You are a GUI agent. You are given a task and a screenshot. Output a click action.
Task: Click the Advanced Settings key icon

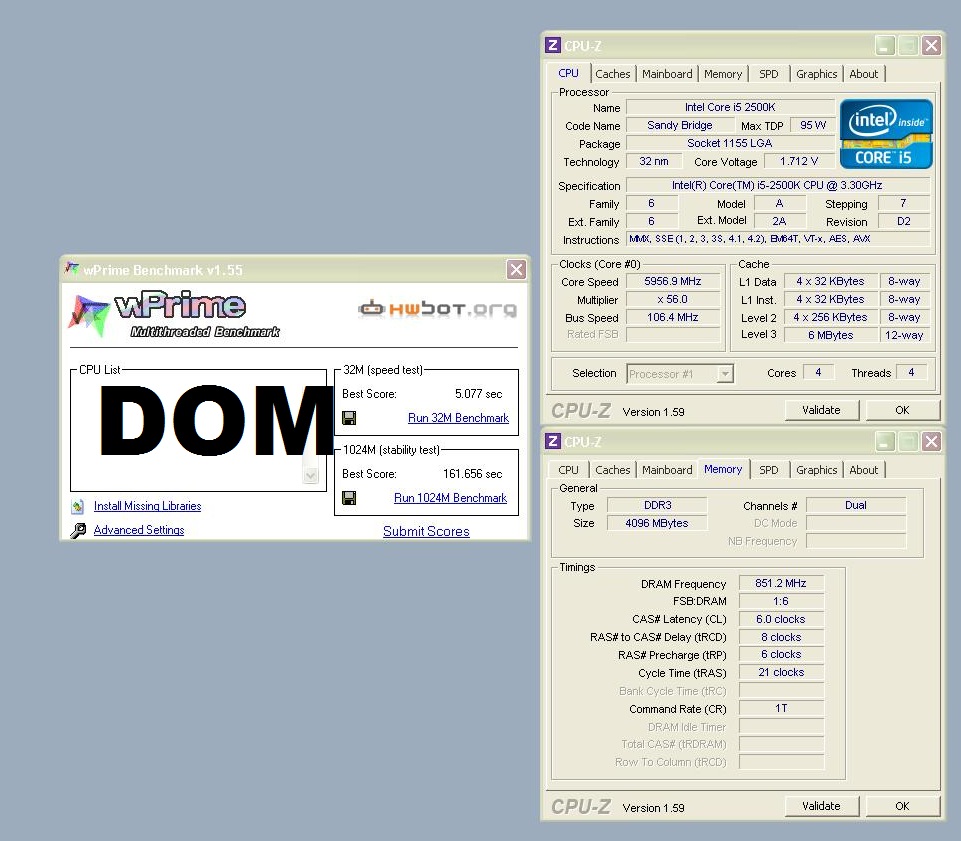tap(78, 531)
